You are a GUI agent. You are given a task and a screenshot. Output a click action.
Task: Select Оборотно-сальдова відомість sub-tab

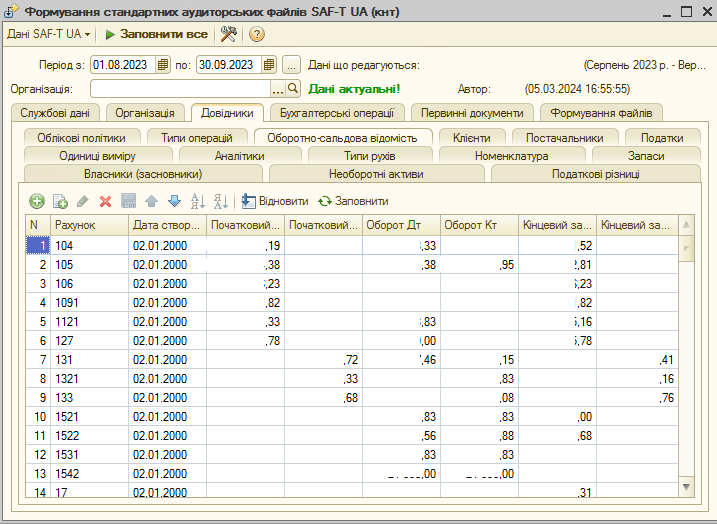click(342, 138)
